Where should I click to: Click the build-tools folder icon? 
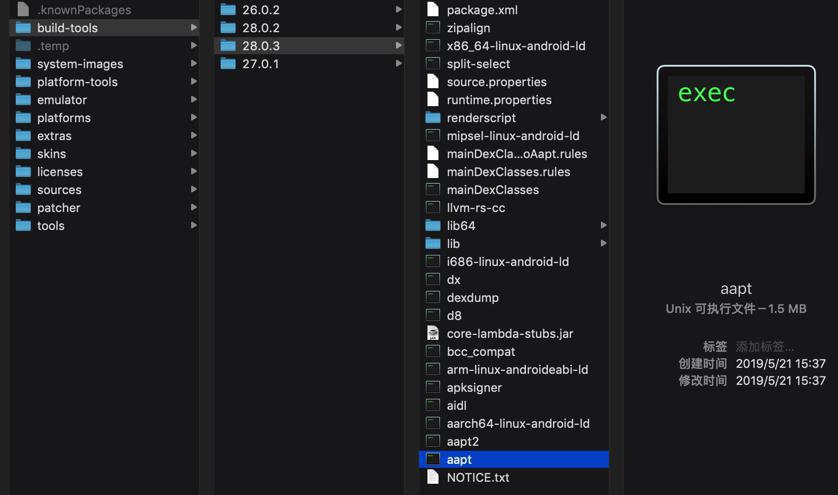pos(23,28)
